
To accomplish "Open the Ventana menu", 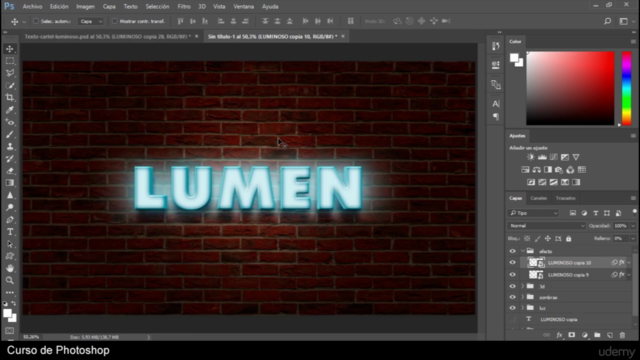I will 244,7.
